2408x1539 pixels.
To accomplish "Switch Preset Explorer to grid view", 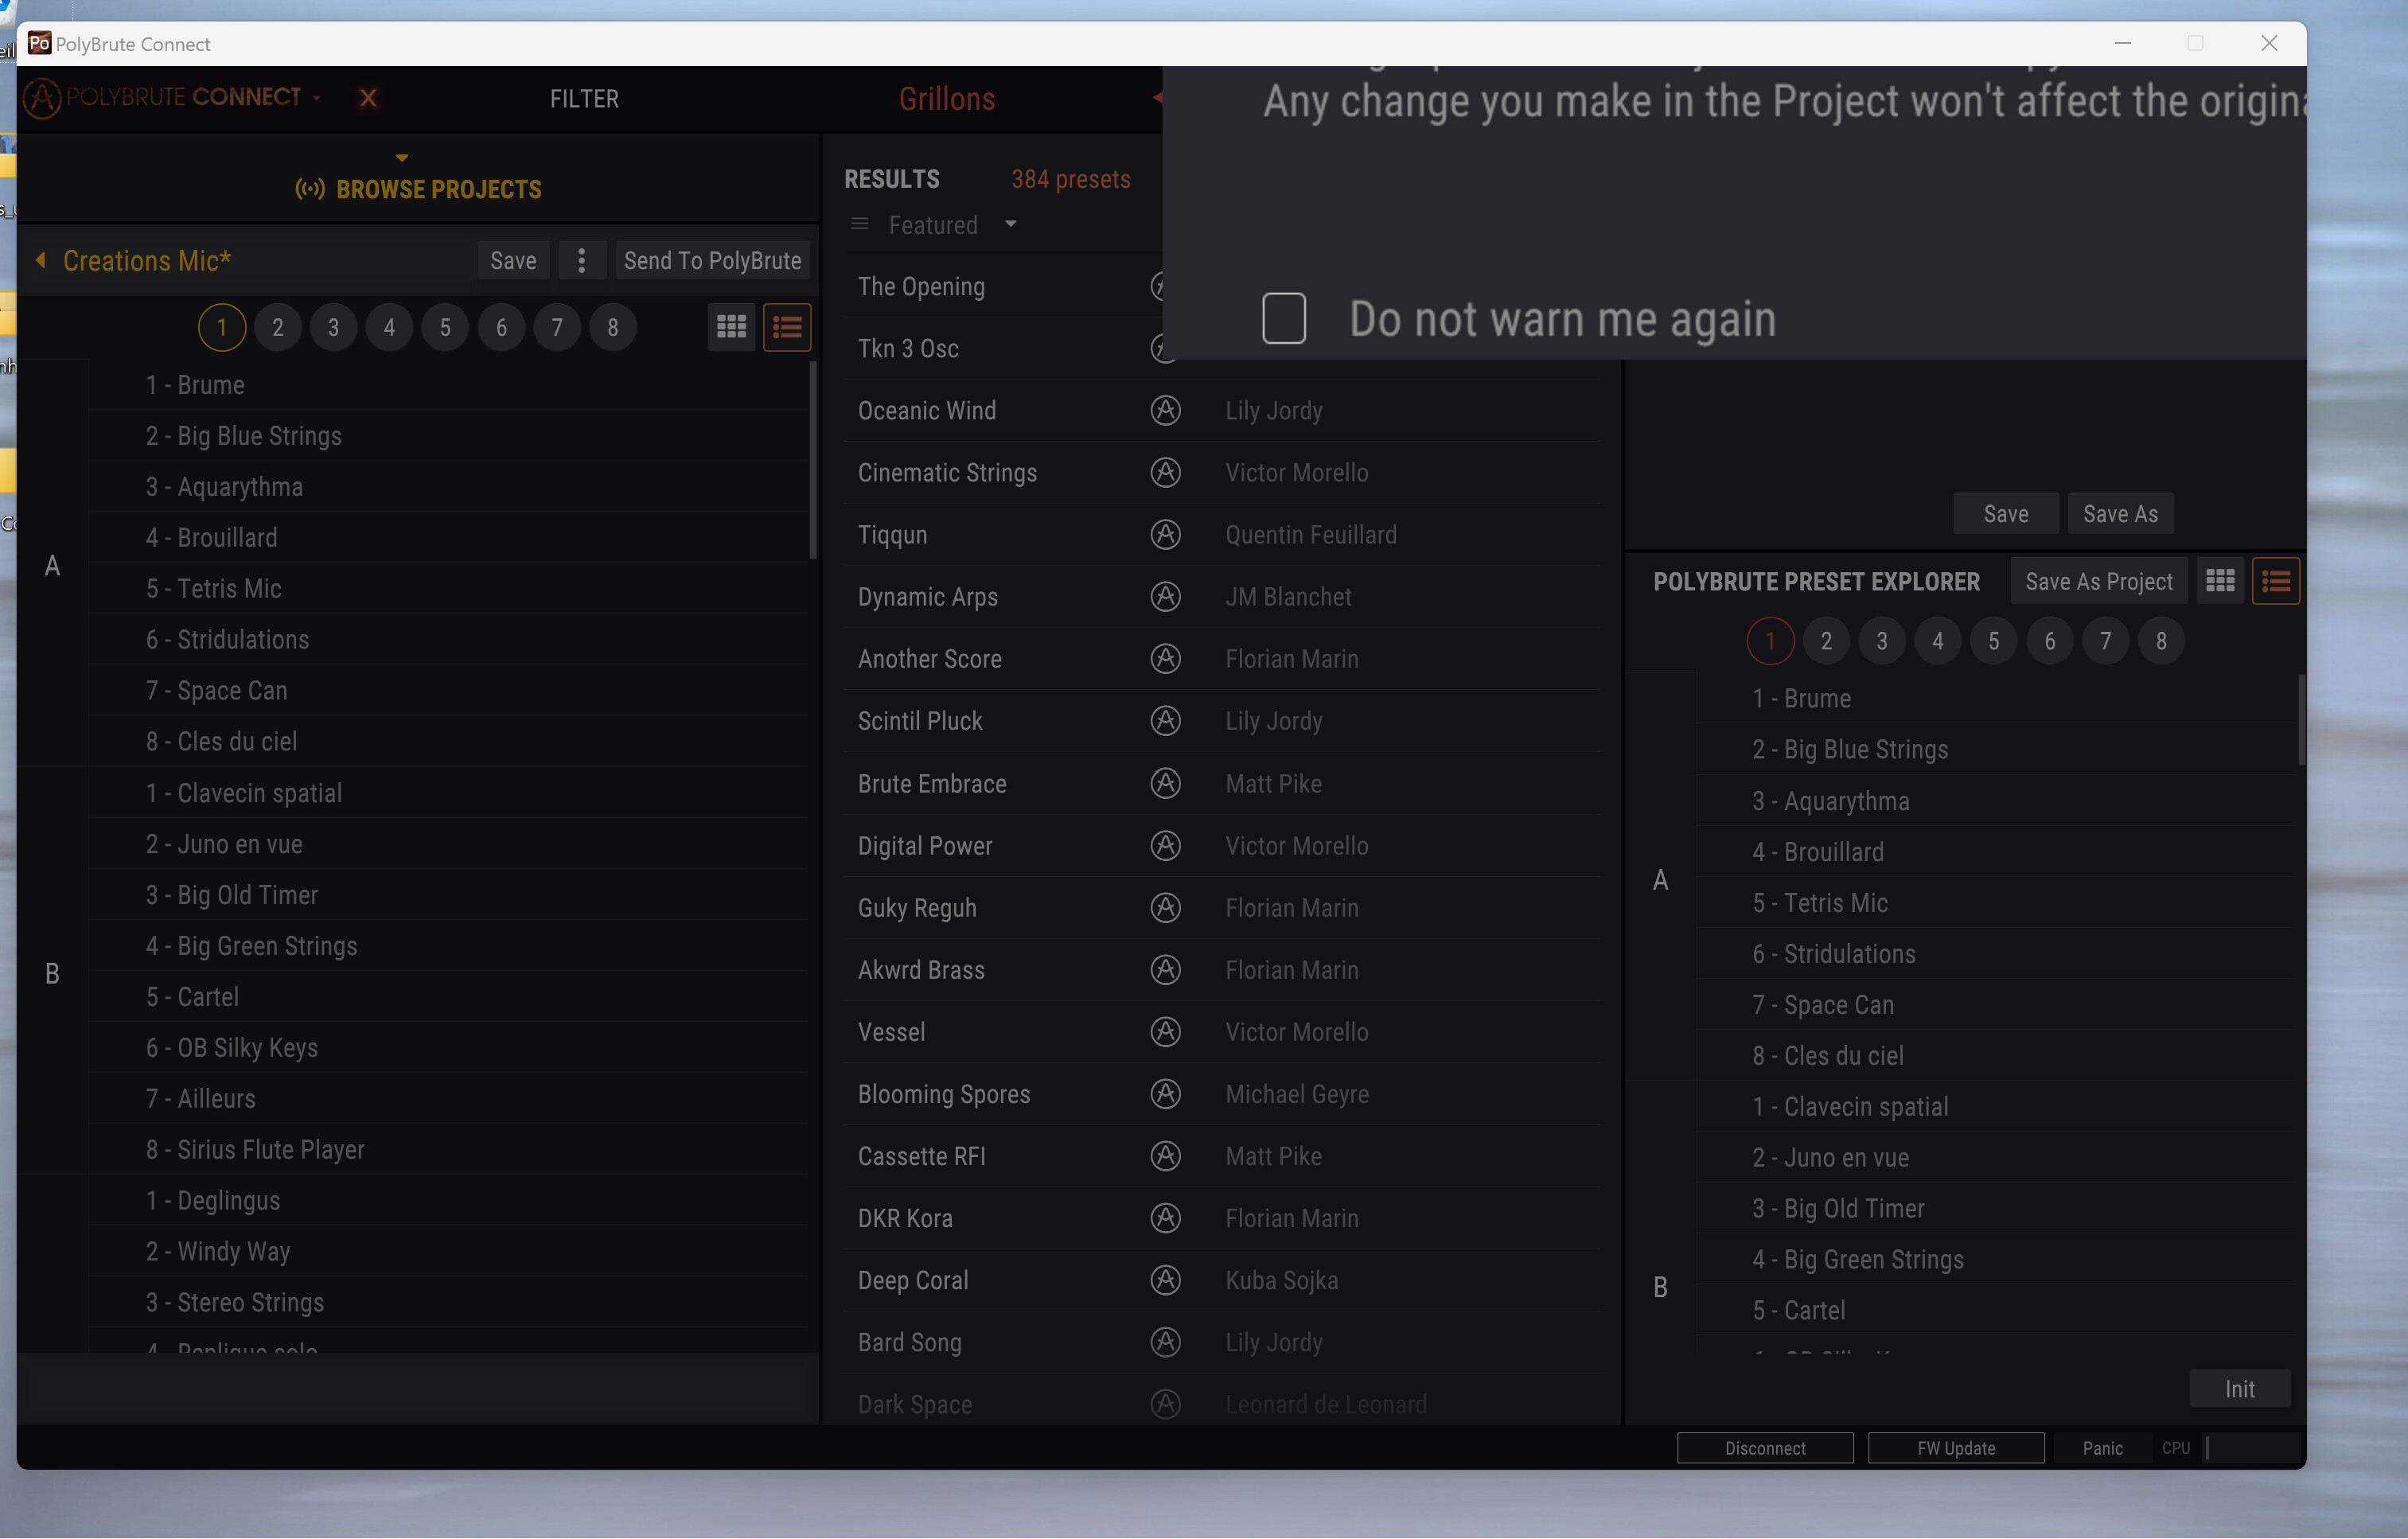I will [2220, 581].
